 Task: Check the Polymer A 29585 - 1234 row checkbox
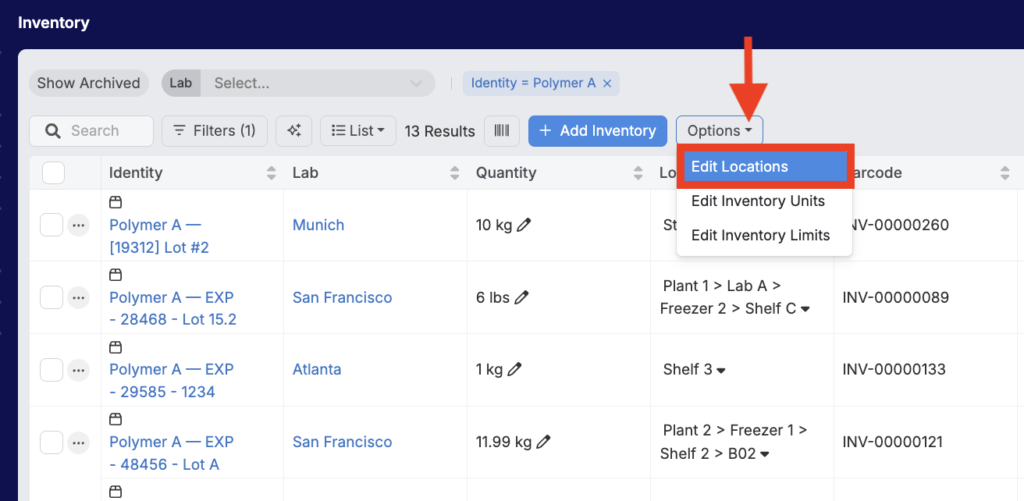(x=52, y=370)
